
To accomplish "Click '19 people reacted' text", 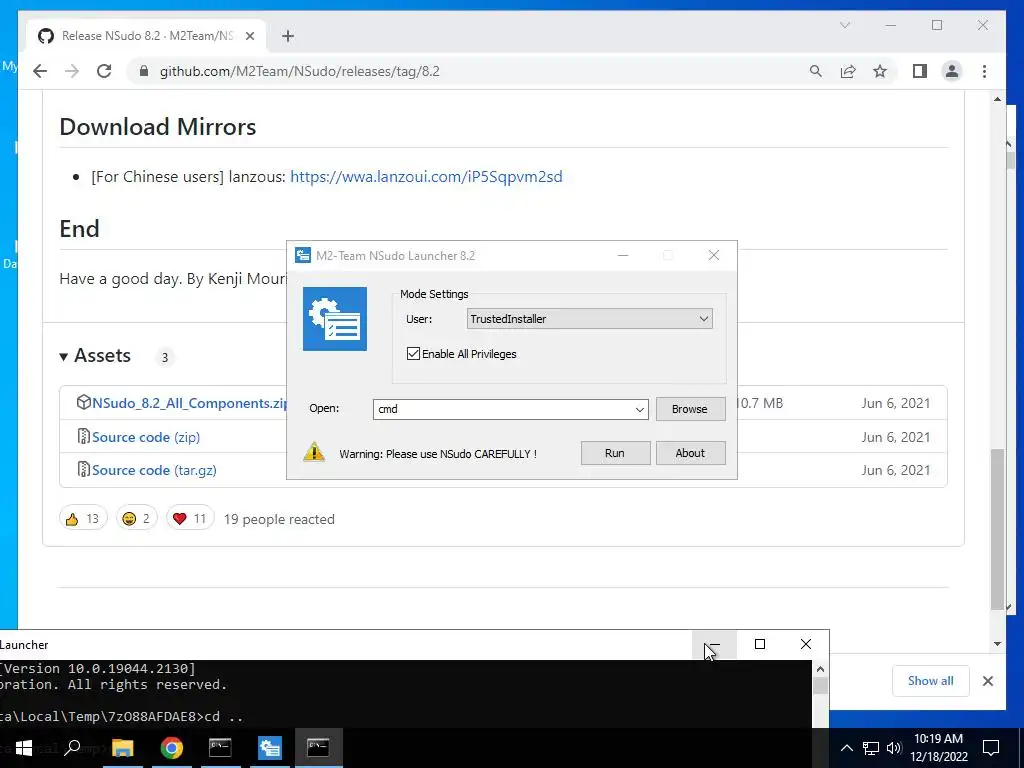I will 279,519.
